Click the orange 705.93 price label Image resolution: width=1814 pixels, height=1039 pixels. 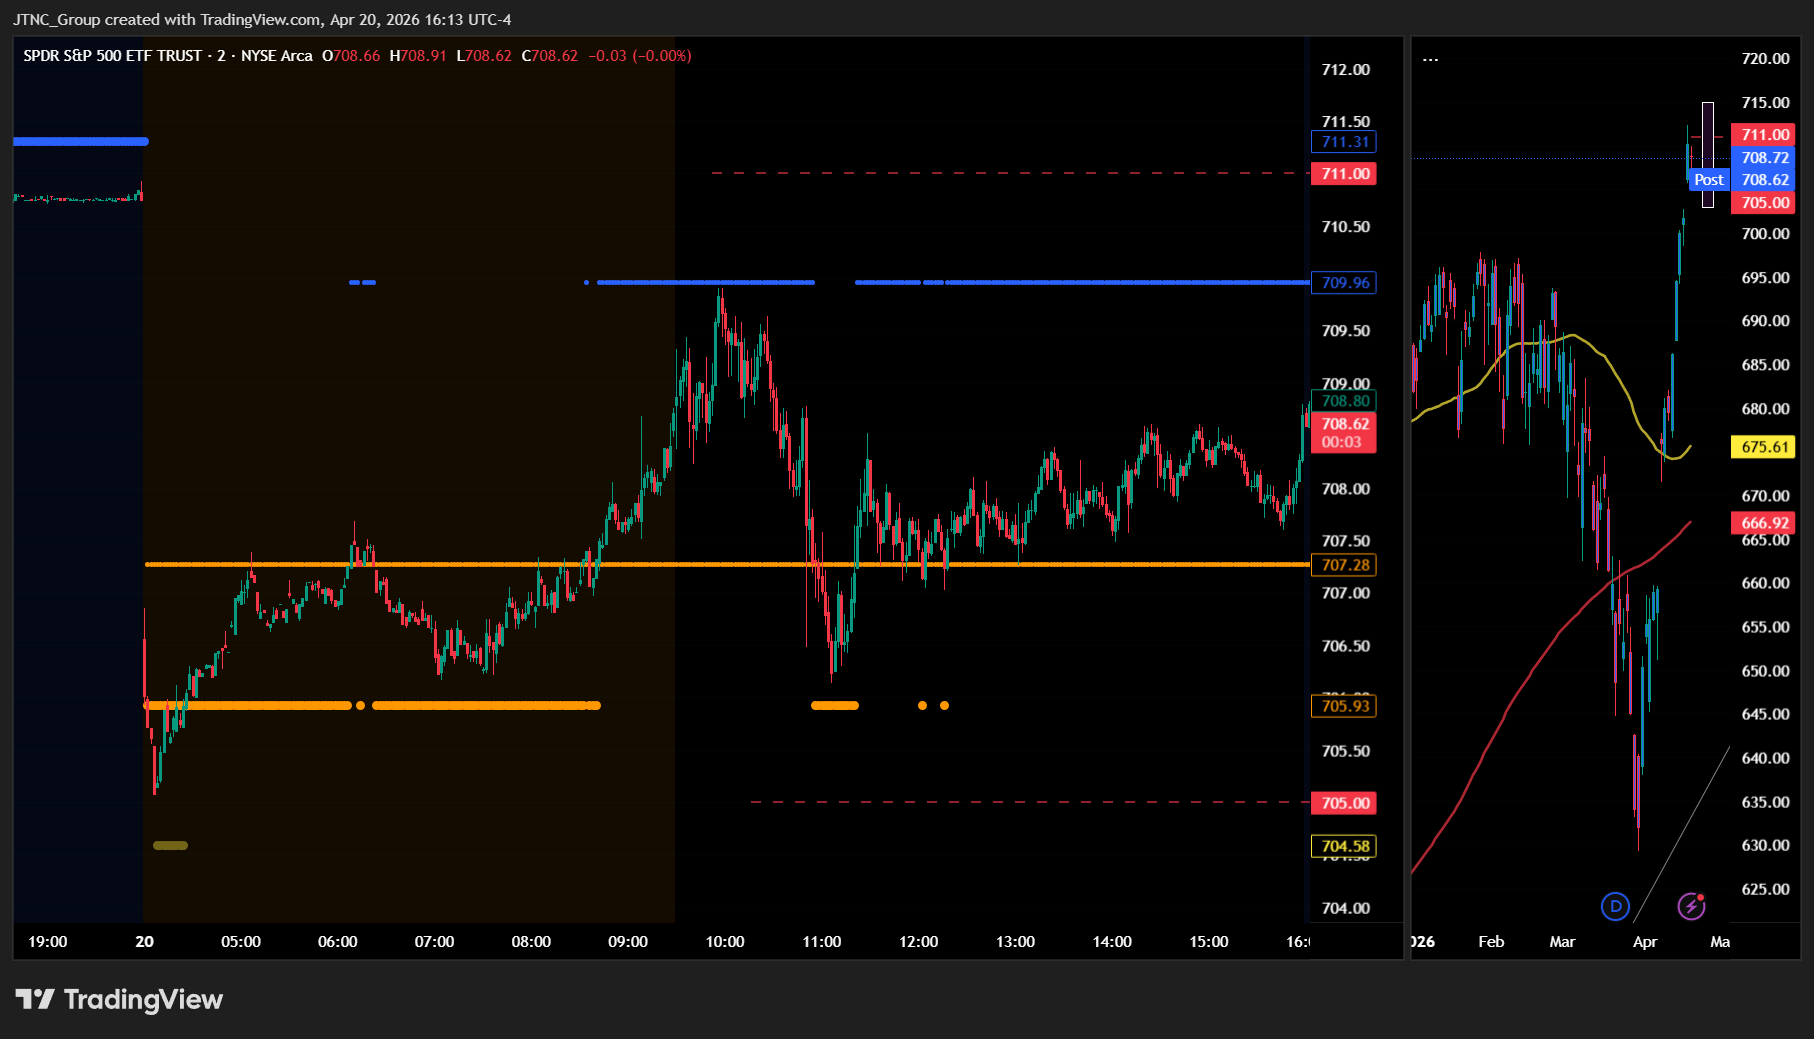pos(1344,706)
